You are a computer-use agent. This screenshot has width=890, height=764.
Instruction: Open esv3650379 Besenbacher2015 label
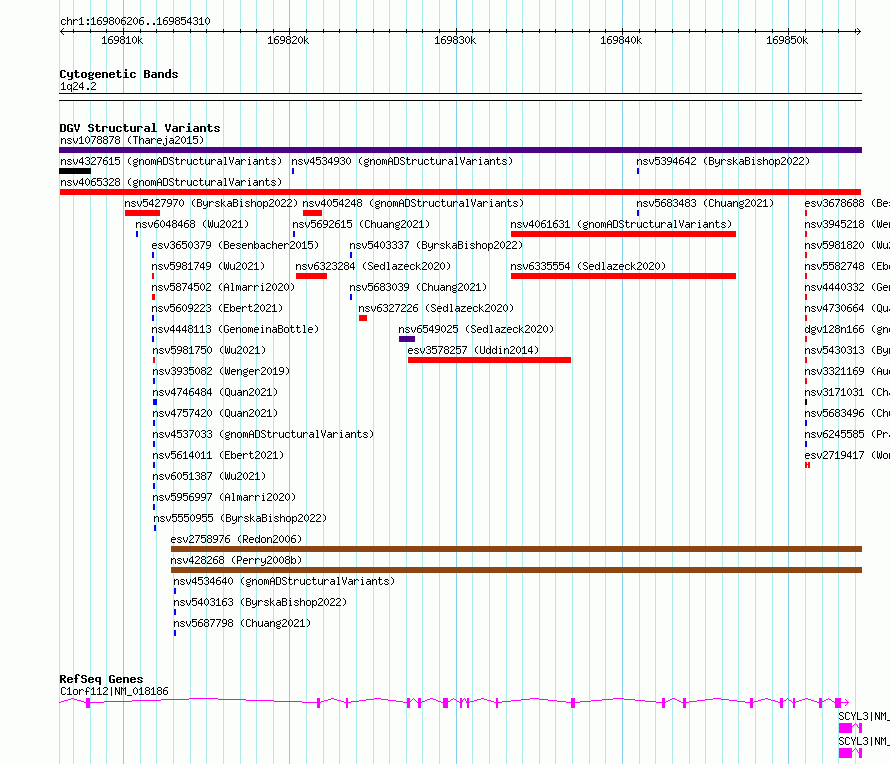pos(235,245)
